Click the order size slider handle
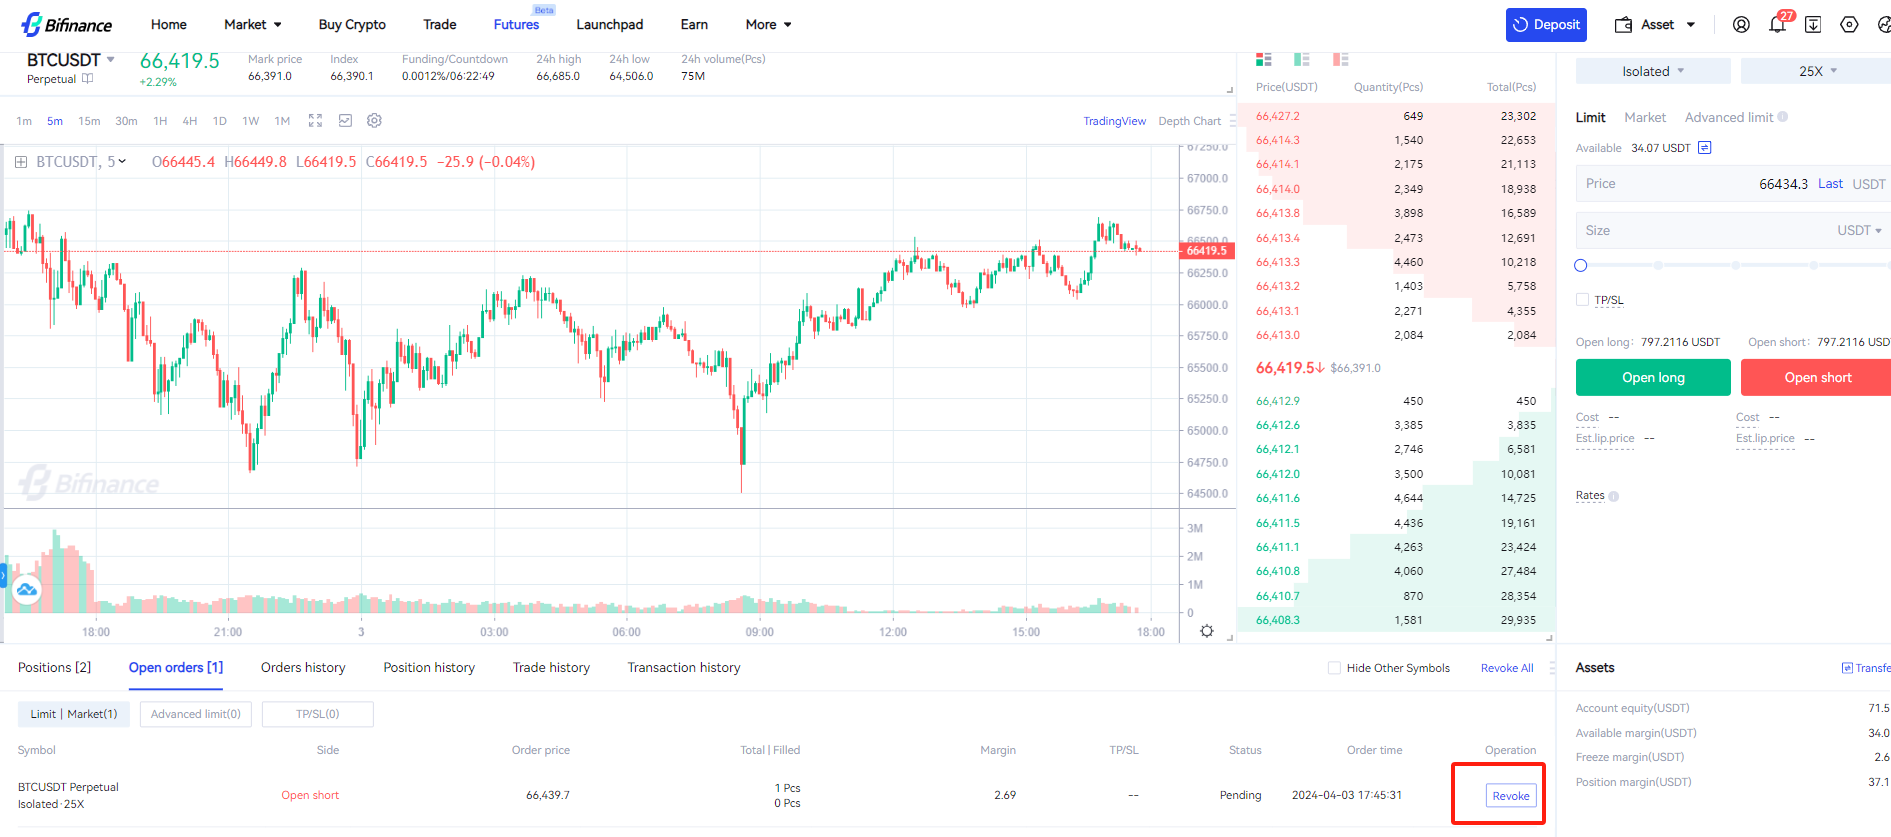Screen dimensions: 1891x837 (1581, 265)
